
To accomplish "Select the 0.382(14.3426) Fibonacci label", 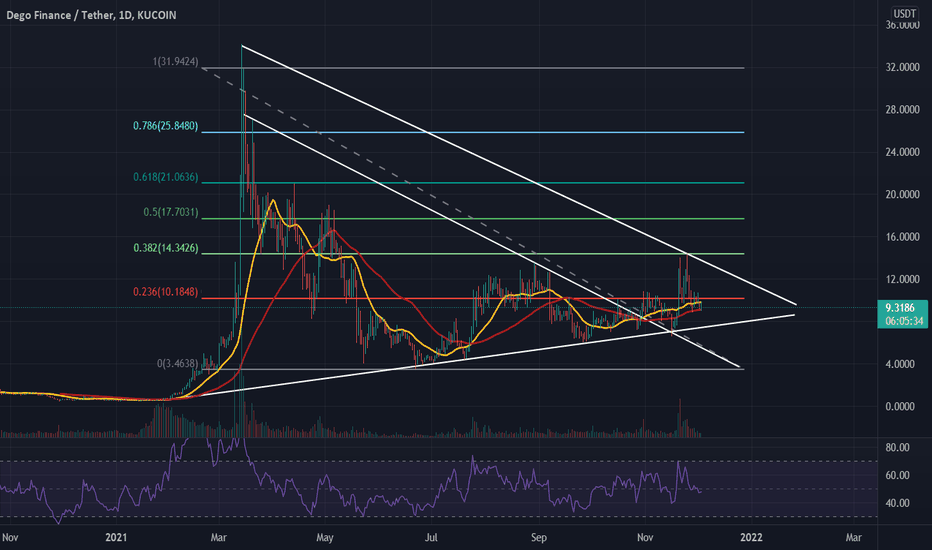I will (x=165, y=247).
